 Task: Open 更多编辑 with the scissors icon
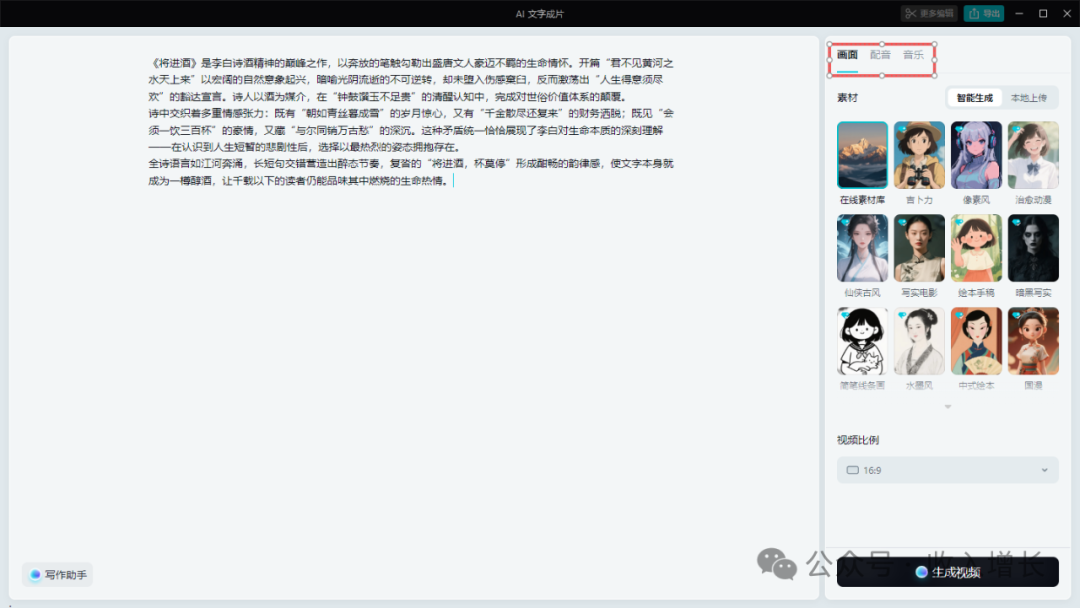tap(929, 13)
